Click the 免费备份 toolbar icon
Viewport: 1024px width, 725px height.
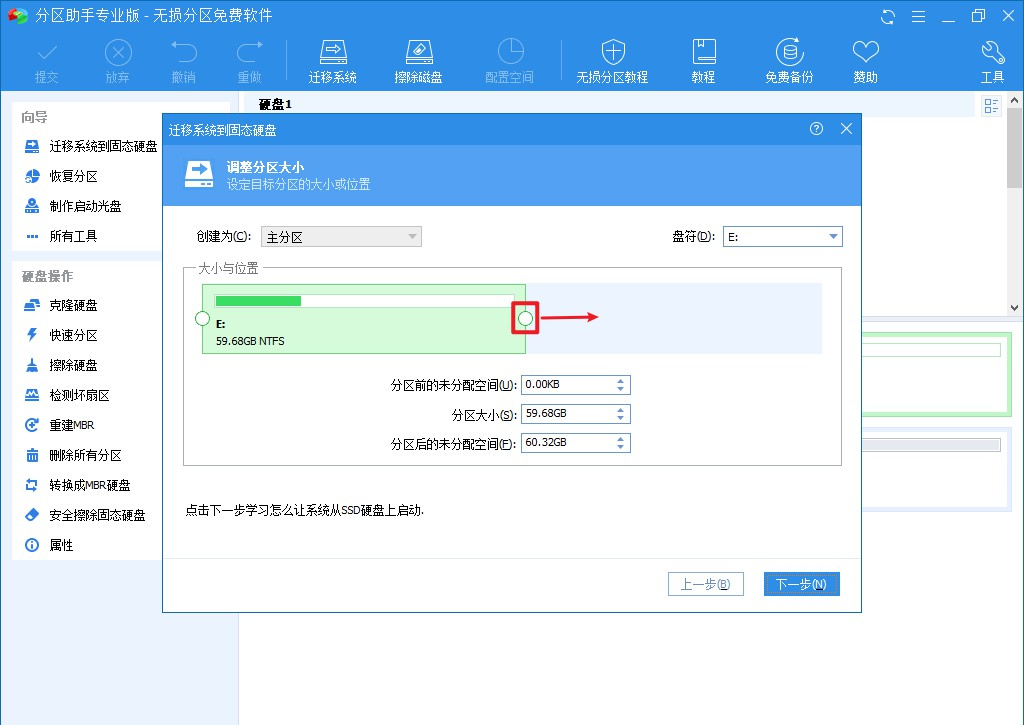[x=789, y=58]
